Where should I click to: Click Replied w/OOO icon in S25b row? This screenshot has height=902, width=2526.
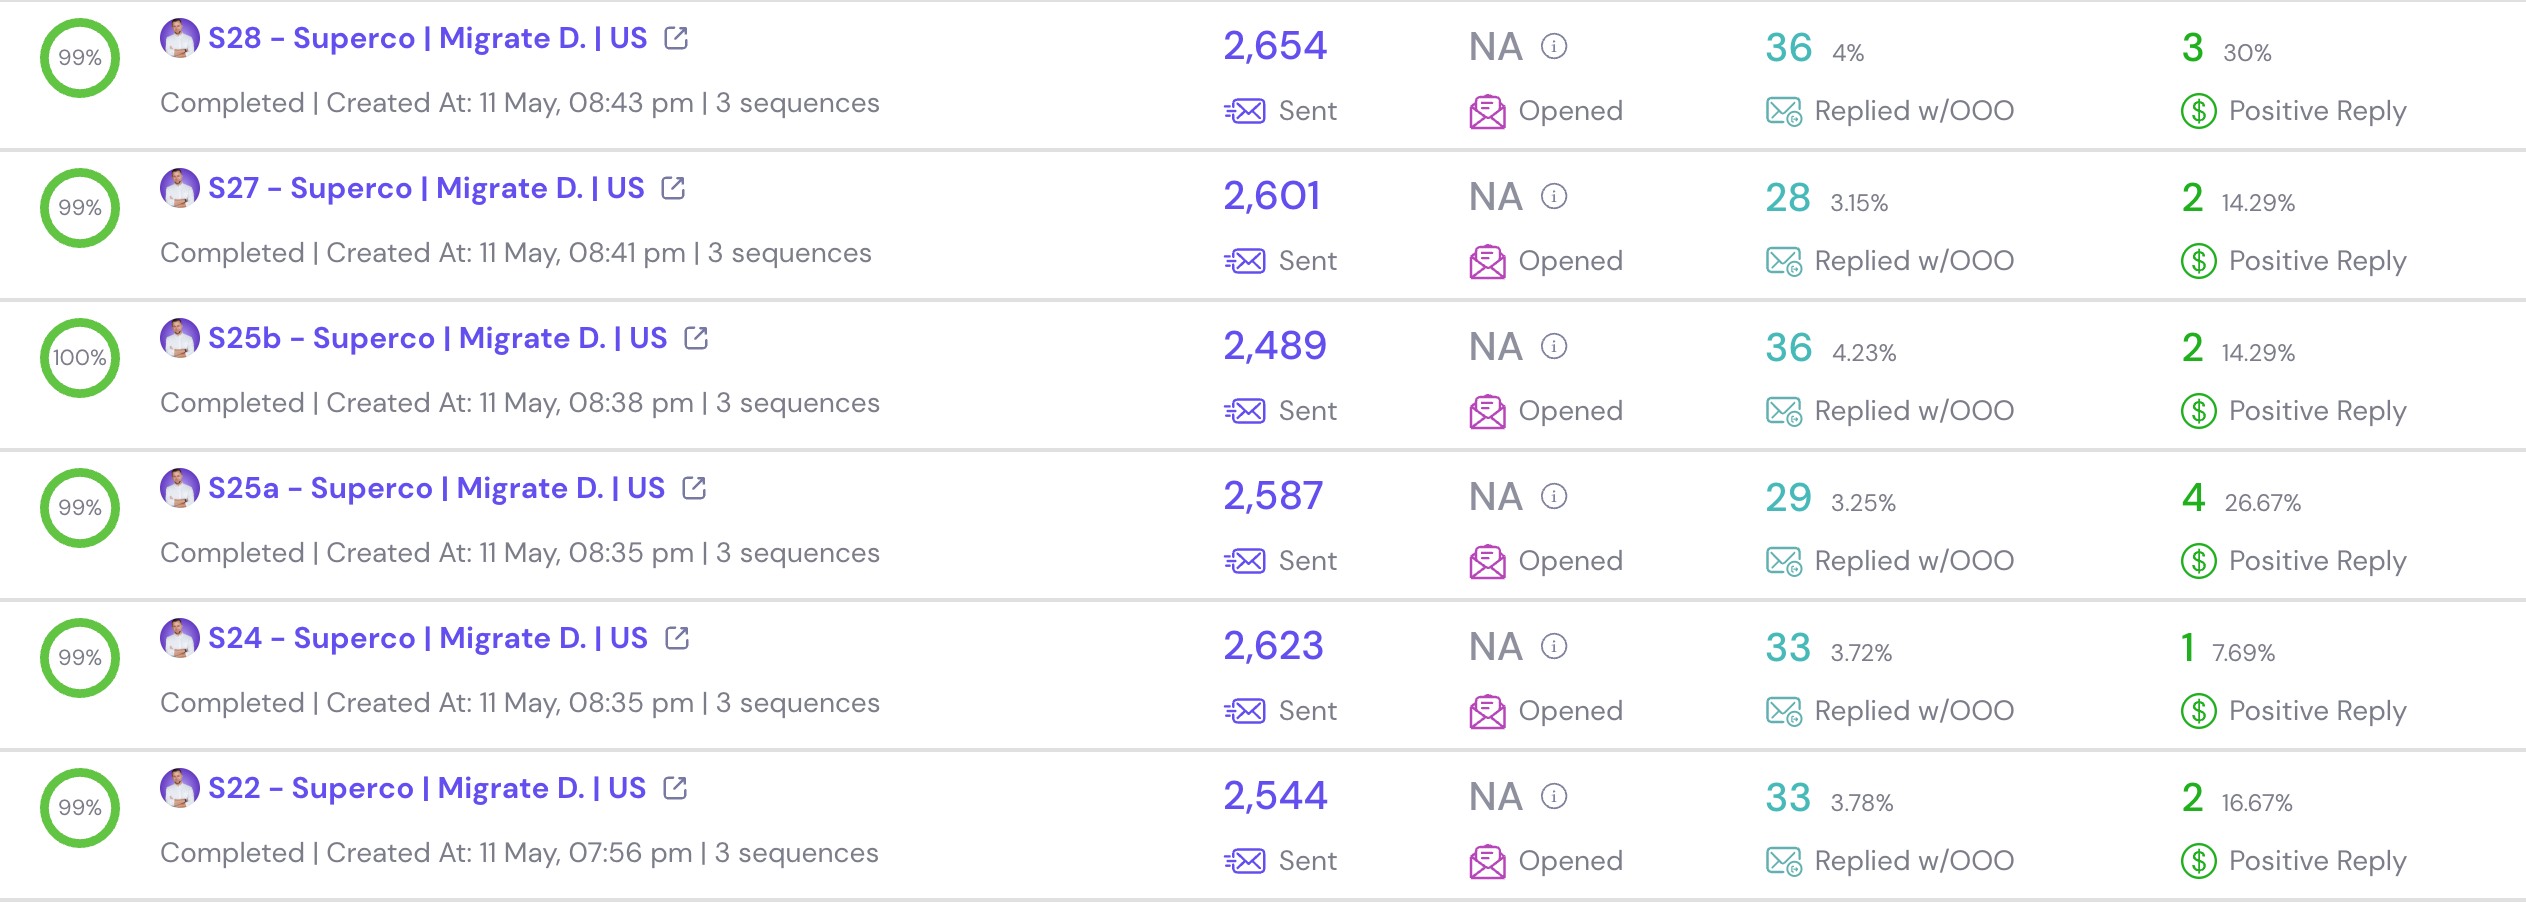(x=1784, y=412)
